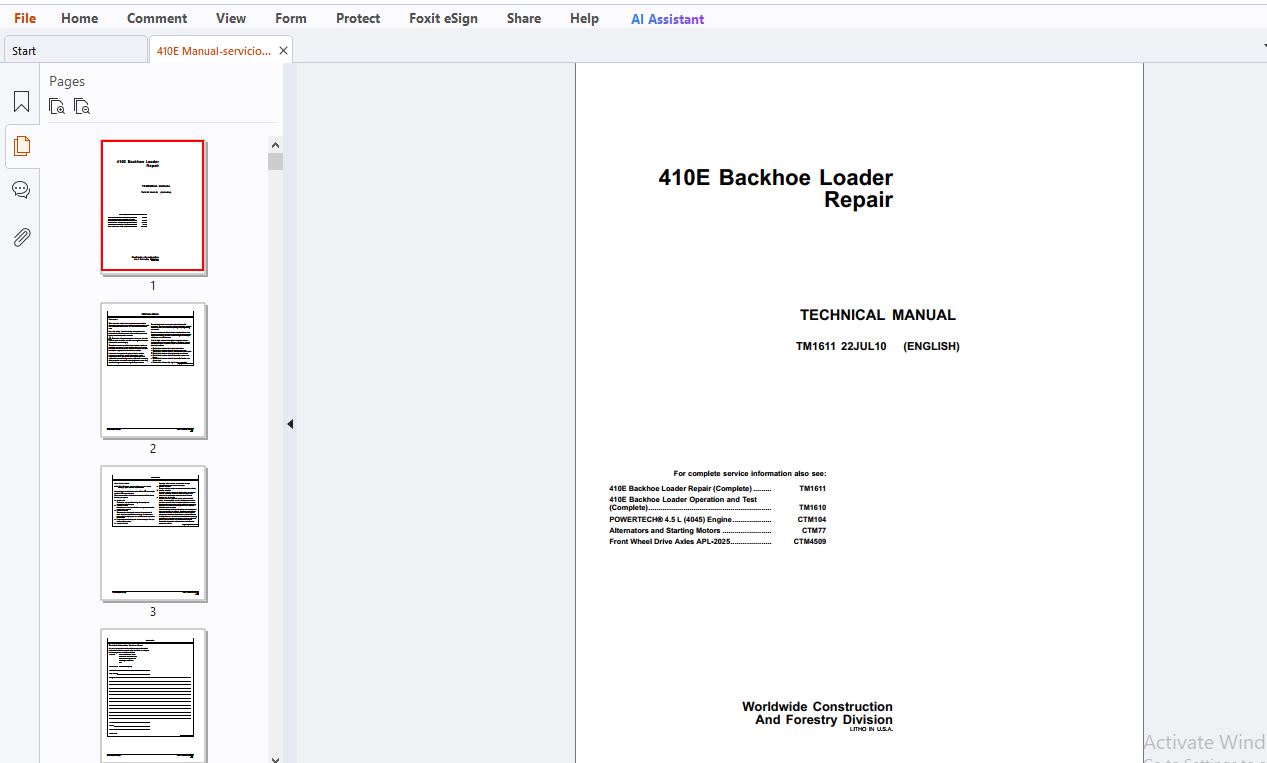Click the 'CTM104' reference number

coord(812,520)
